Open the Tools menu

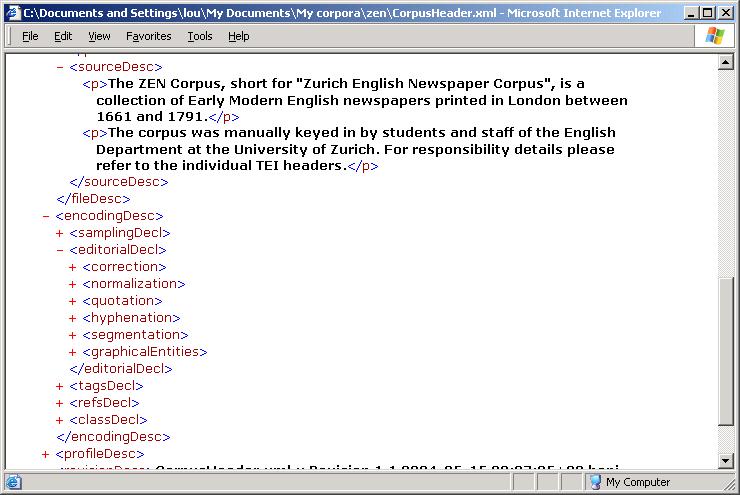[200, 36]
